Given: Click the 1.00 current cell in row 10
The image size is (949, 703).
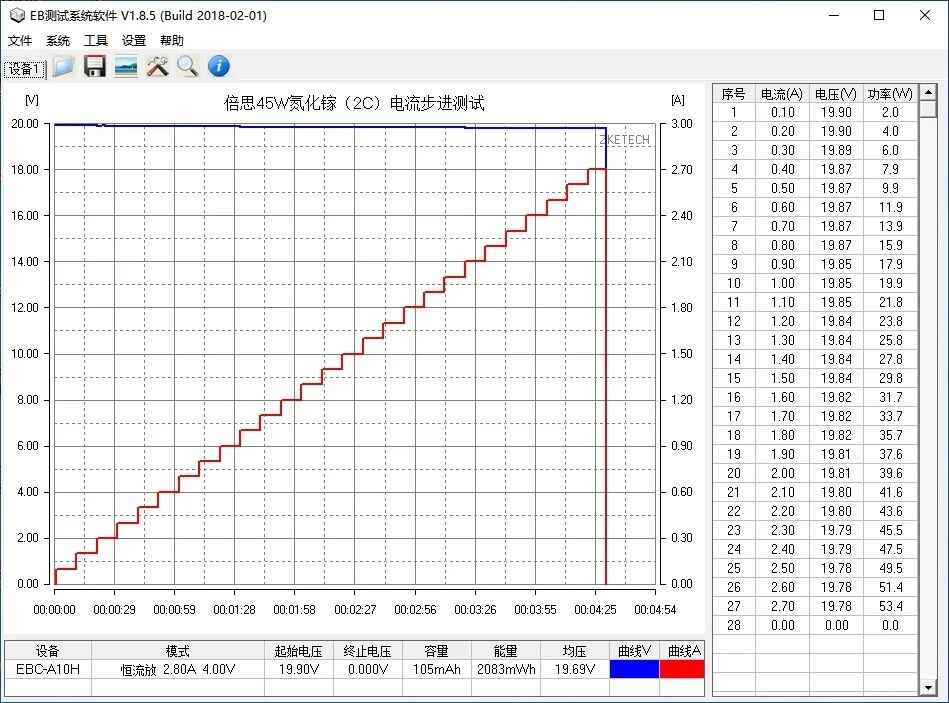Looking at the screenshot, I should (782, 283).
